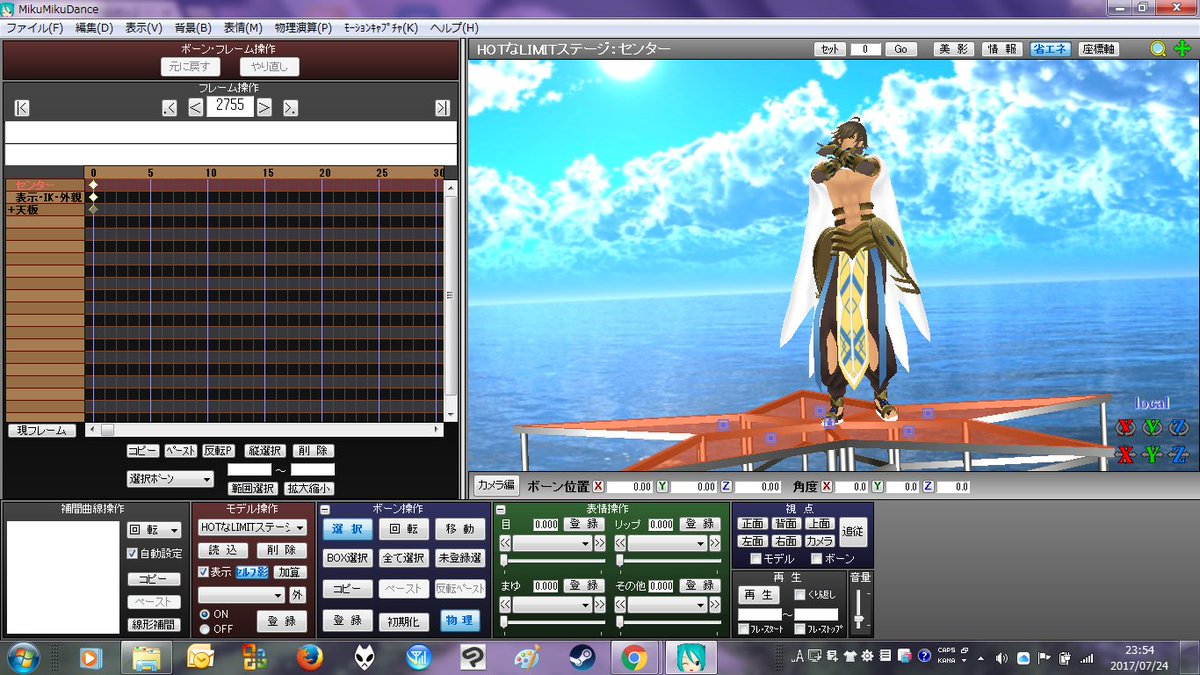This screenshot has height=675, width=1200.
Task: Jump to first frame arrow button
Action: point(22,108)
